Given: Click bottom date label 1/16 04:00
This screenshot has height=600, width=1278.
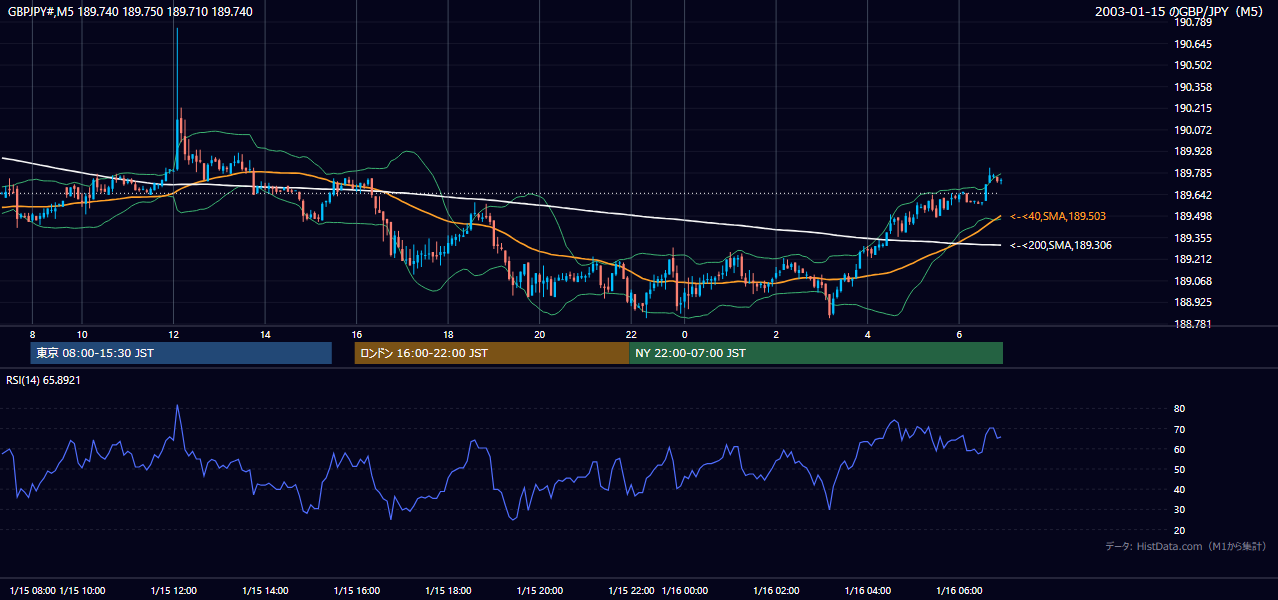Looking at the screenshot, I should pos(868,590).
